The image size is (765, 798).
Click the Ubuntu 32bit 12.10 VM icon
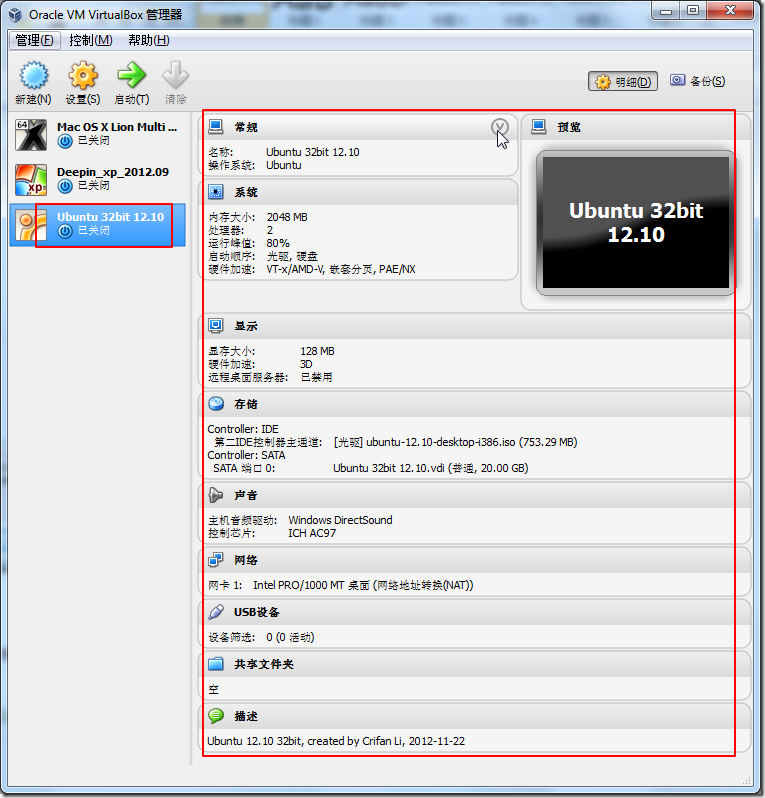[31, 224]
